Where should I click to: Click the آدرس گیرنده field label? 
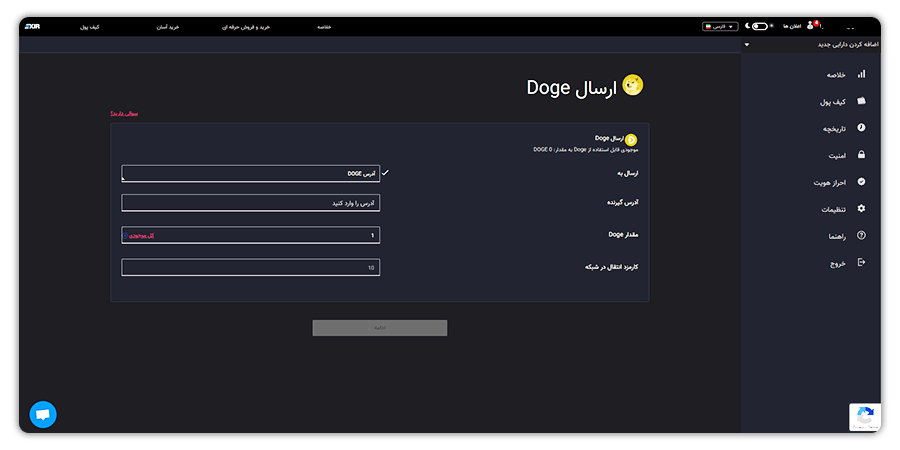[623, 203]
